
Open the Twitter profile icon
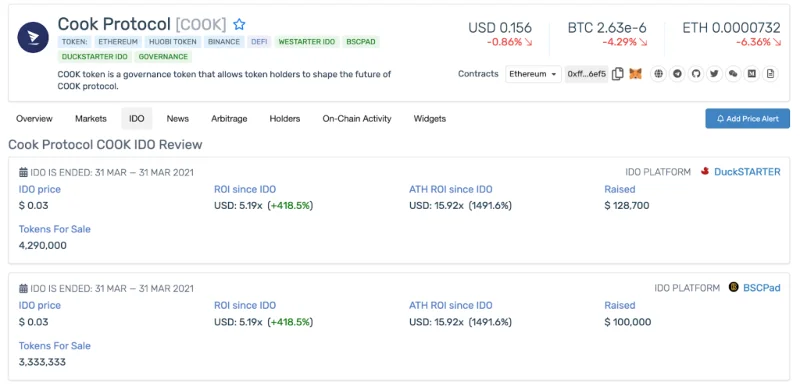(x=714, y=74)
